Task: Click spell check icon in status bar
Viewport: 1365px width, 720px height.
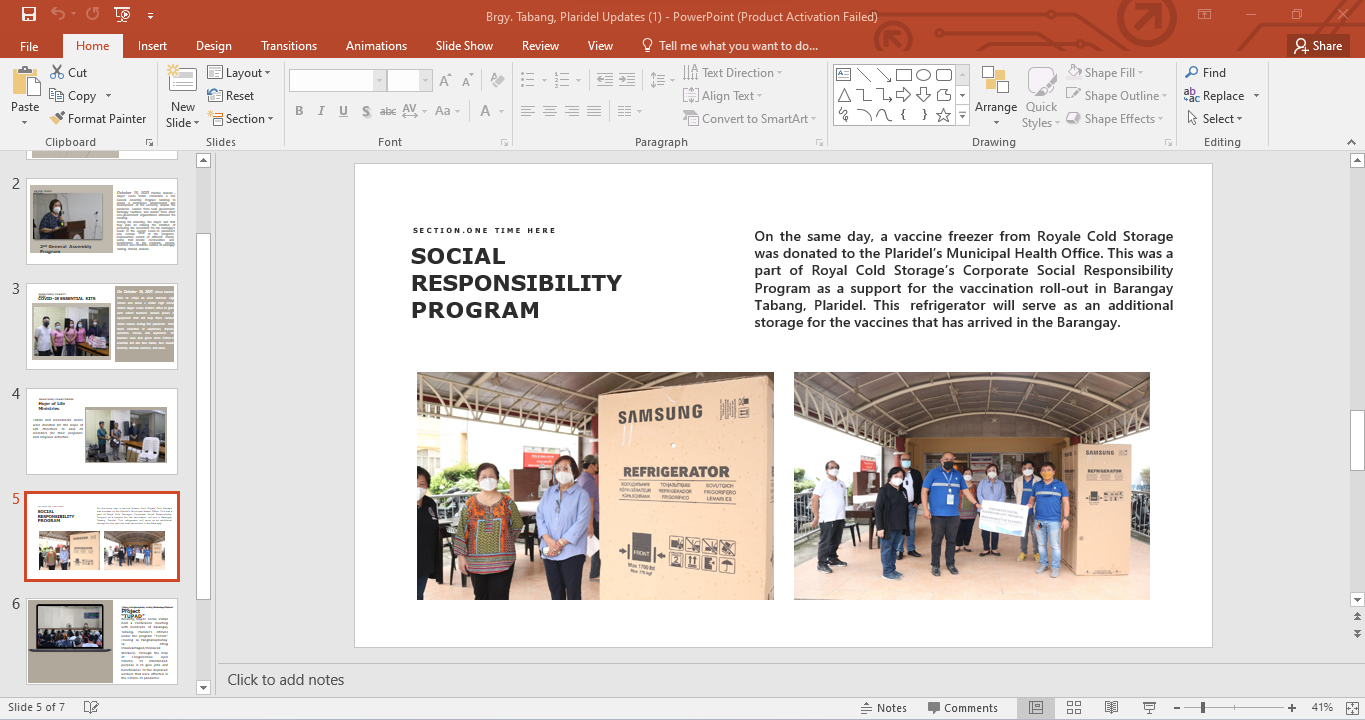Action: [x=91, y=707]
